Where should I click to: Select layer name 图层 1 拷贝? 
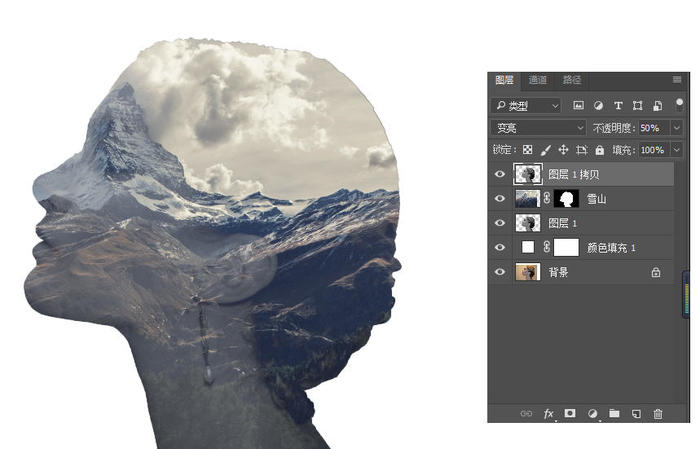pyautogui.click(x=573, y=175)
